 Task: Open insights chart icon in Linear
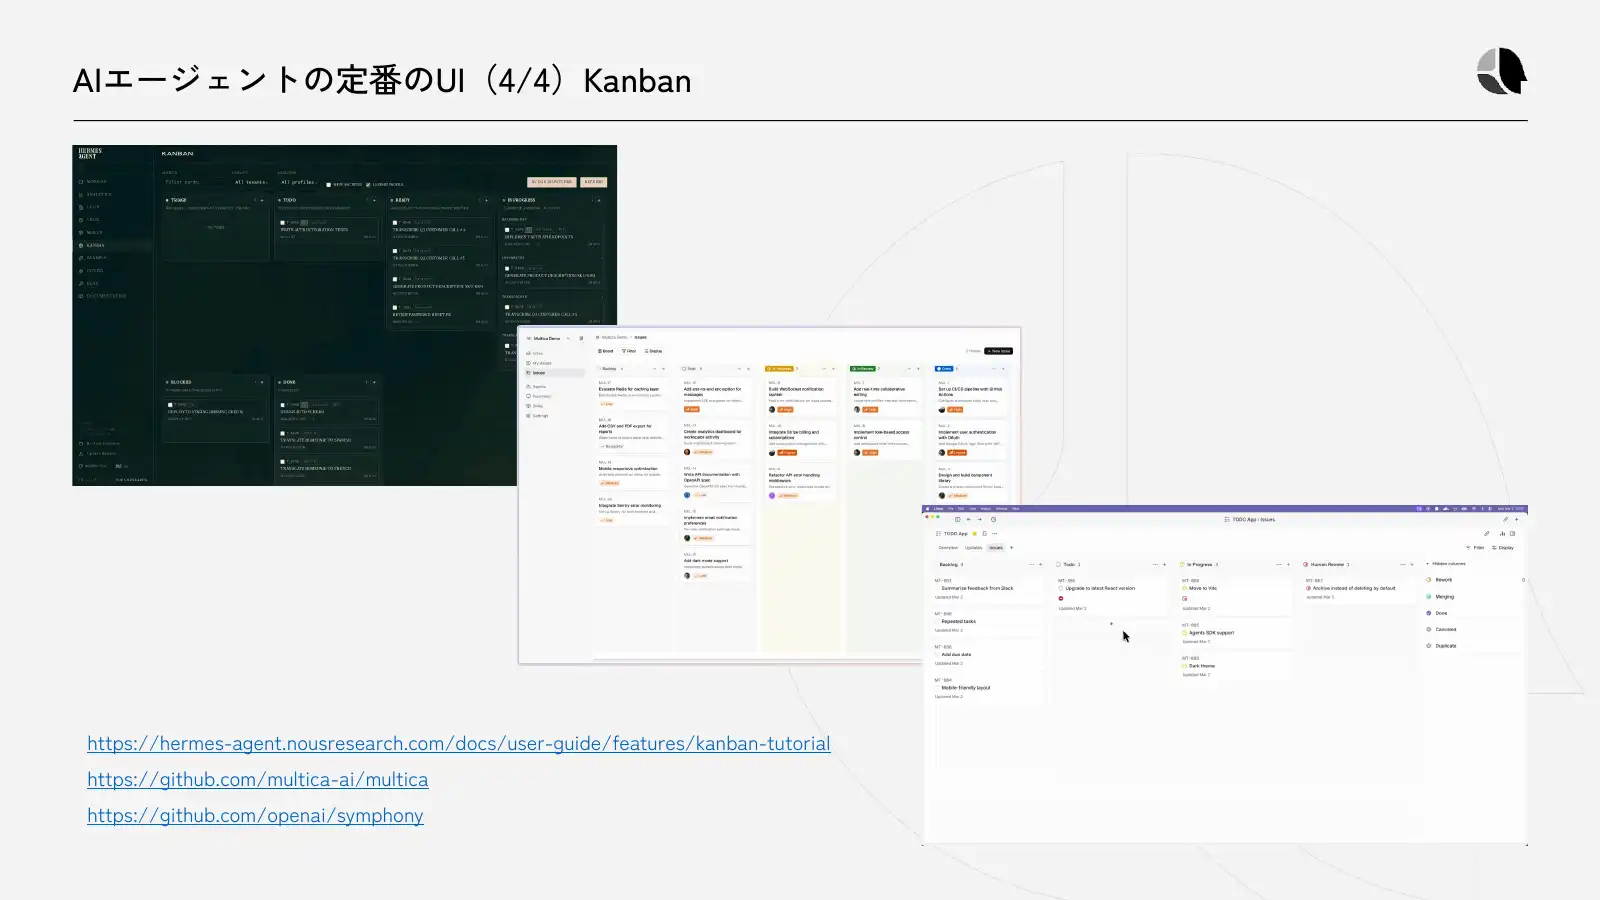coord(1502,534)
